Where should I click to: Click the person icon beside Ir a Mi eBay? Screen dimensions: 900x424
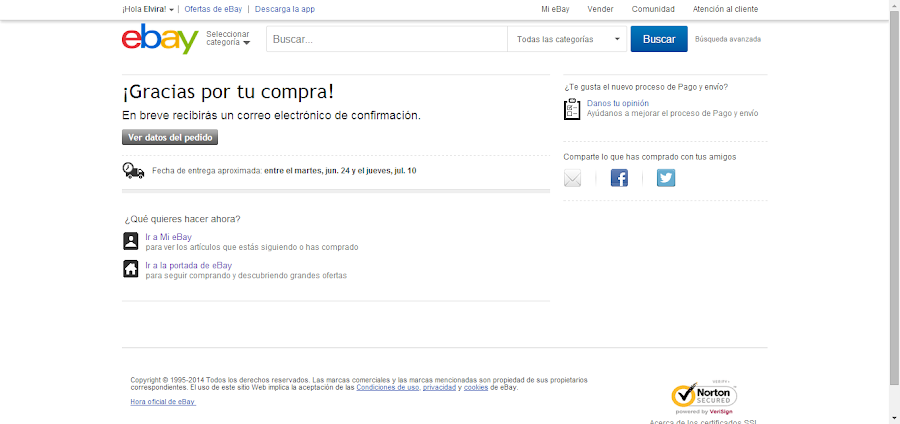pos(131,241)
